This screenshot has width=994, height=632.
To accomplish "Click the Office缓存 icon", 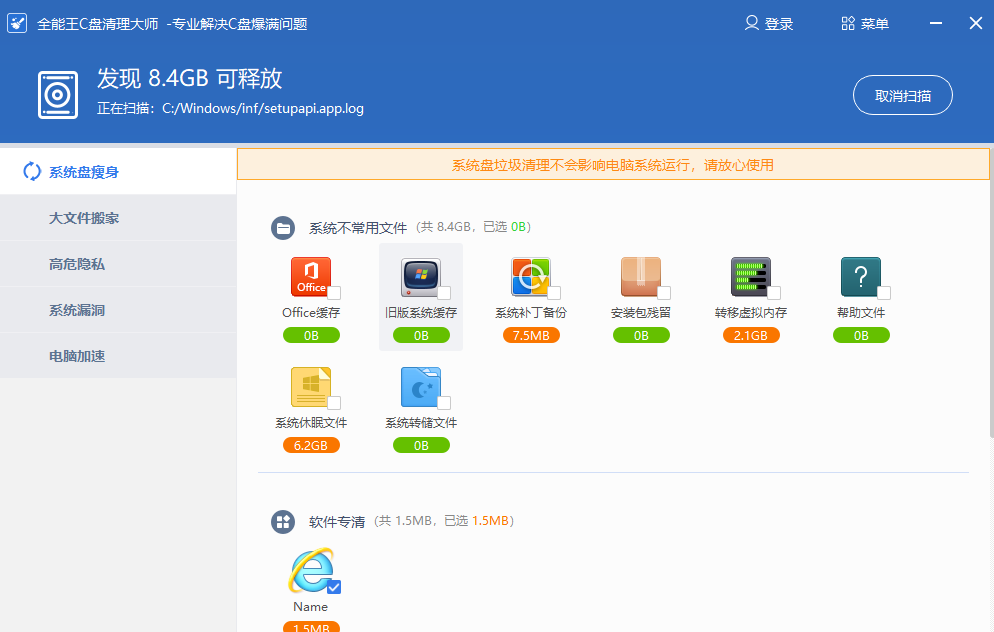I will click(x=310, y=277).
